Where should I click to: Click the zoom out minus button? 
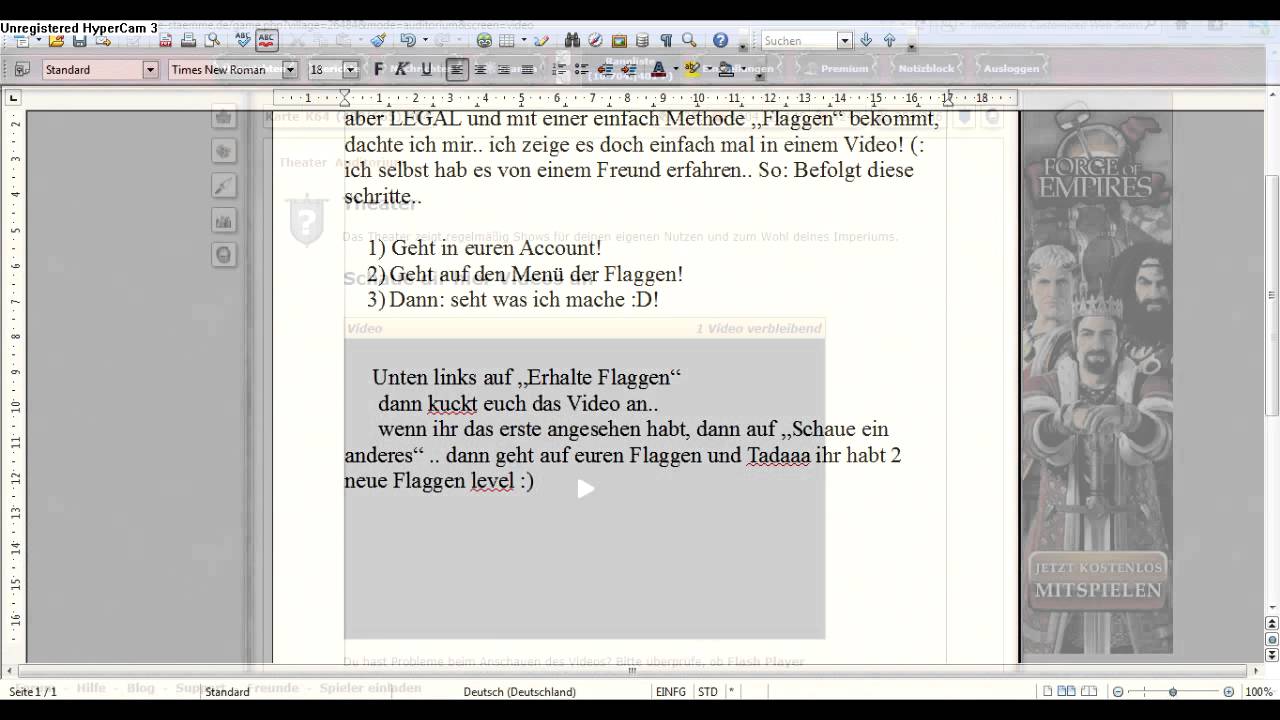pos(1118,692)
